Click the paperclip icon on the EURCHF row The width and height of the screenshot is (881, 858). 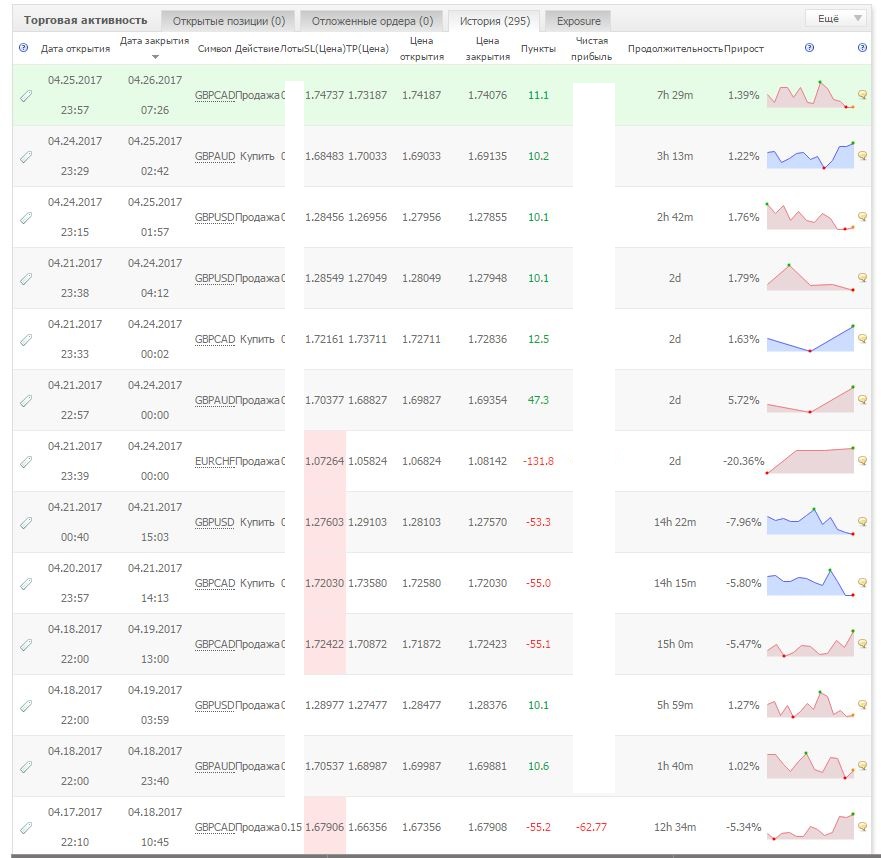click(26, 462)
